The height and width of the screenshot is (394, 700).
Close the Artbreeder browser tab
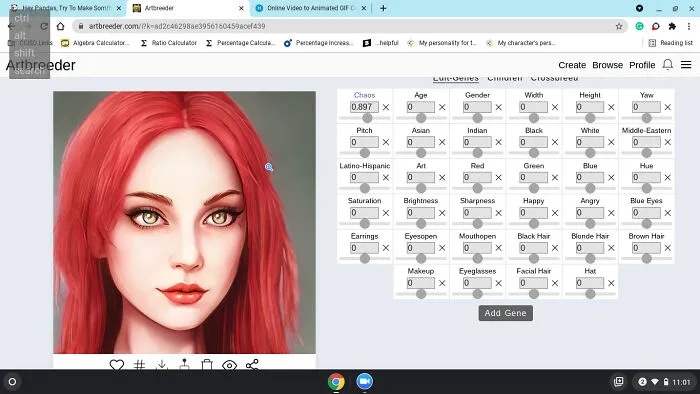pyautogui.click(x=241, y=8)
